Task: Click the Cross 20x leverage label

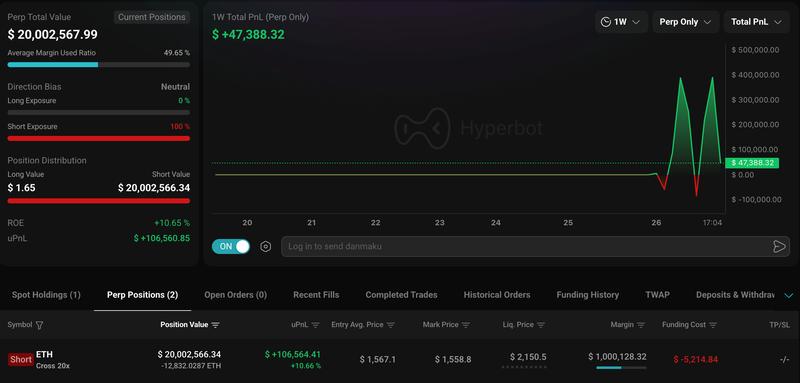Action: point(53,366)
